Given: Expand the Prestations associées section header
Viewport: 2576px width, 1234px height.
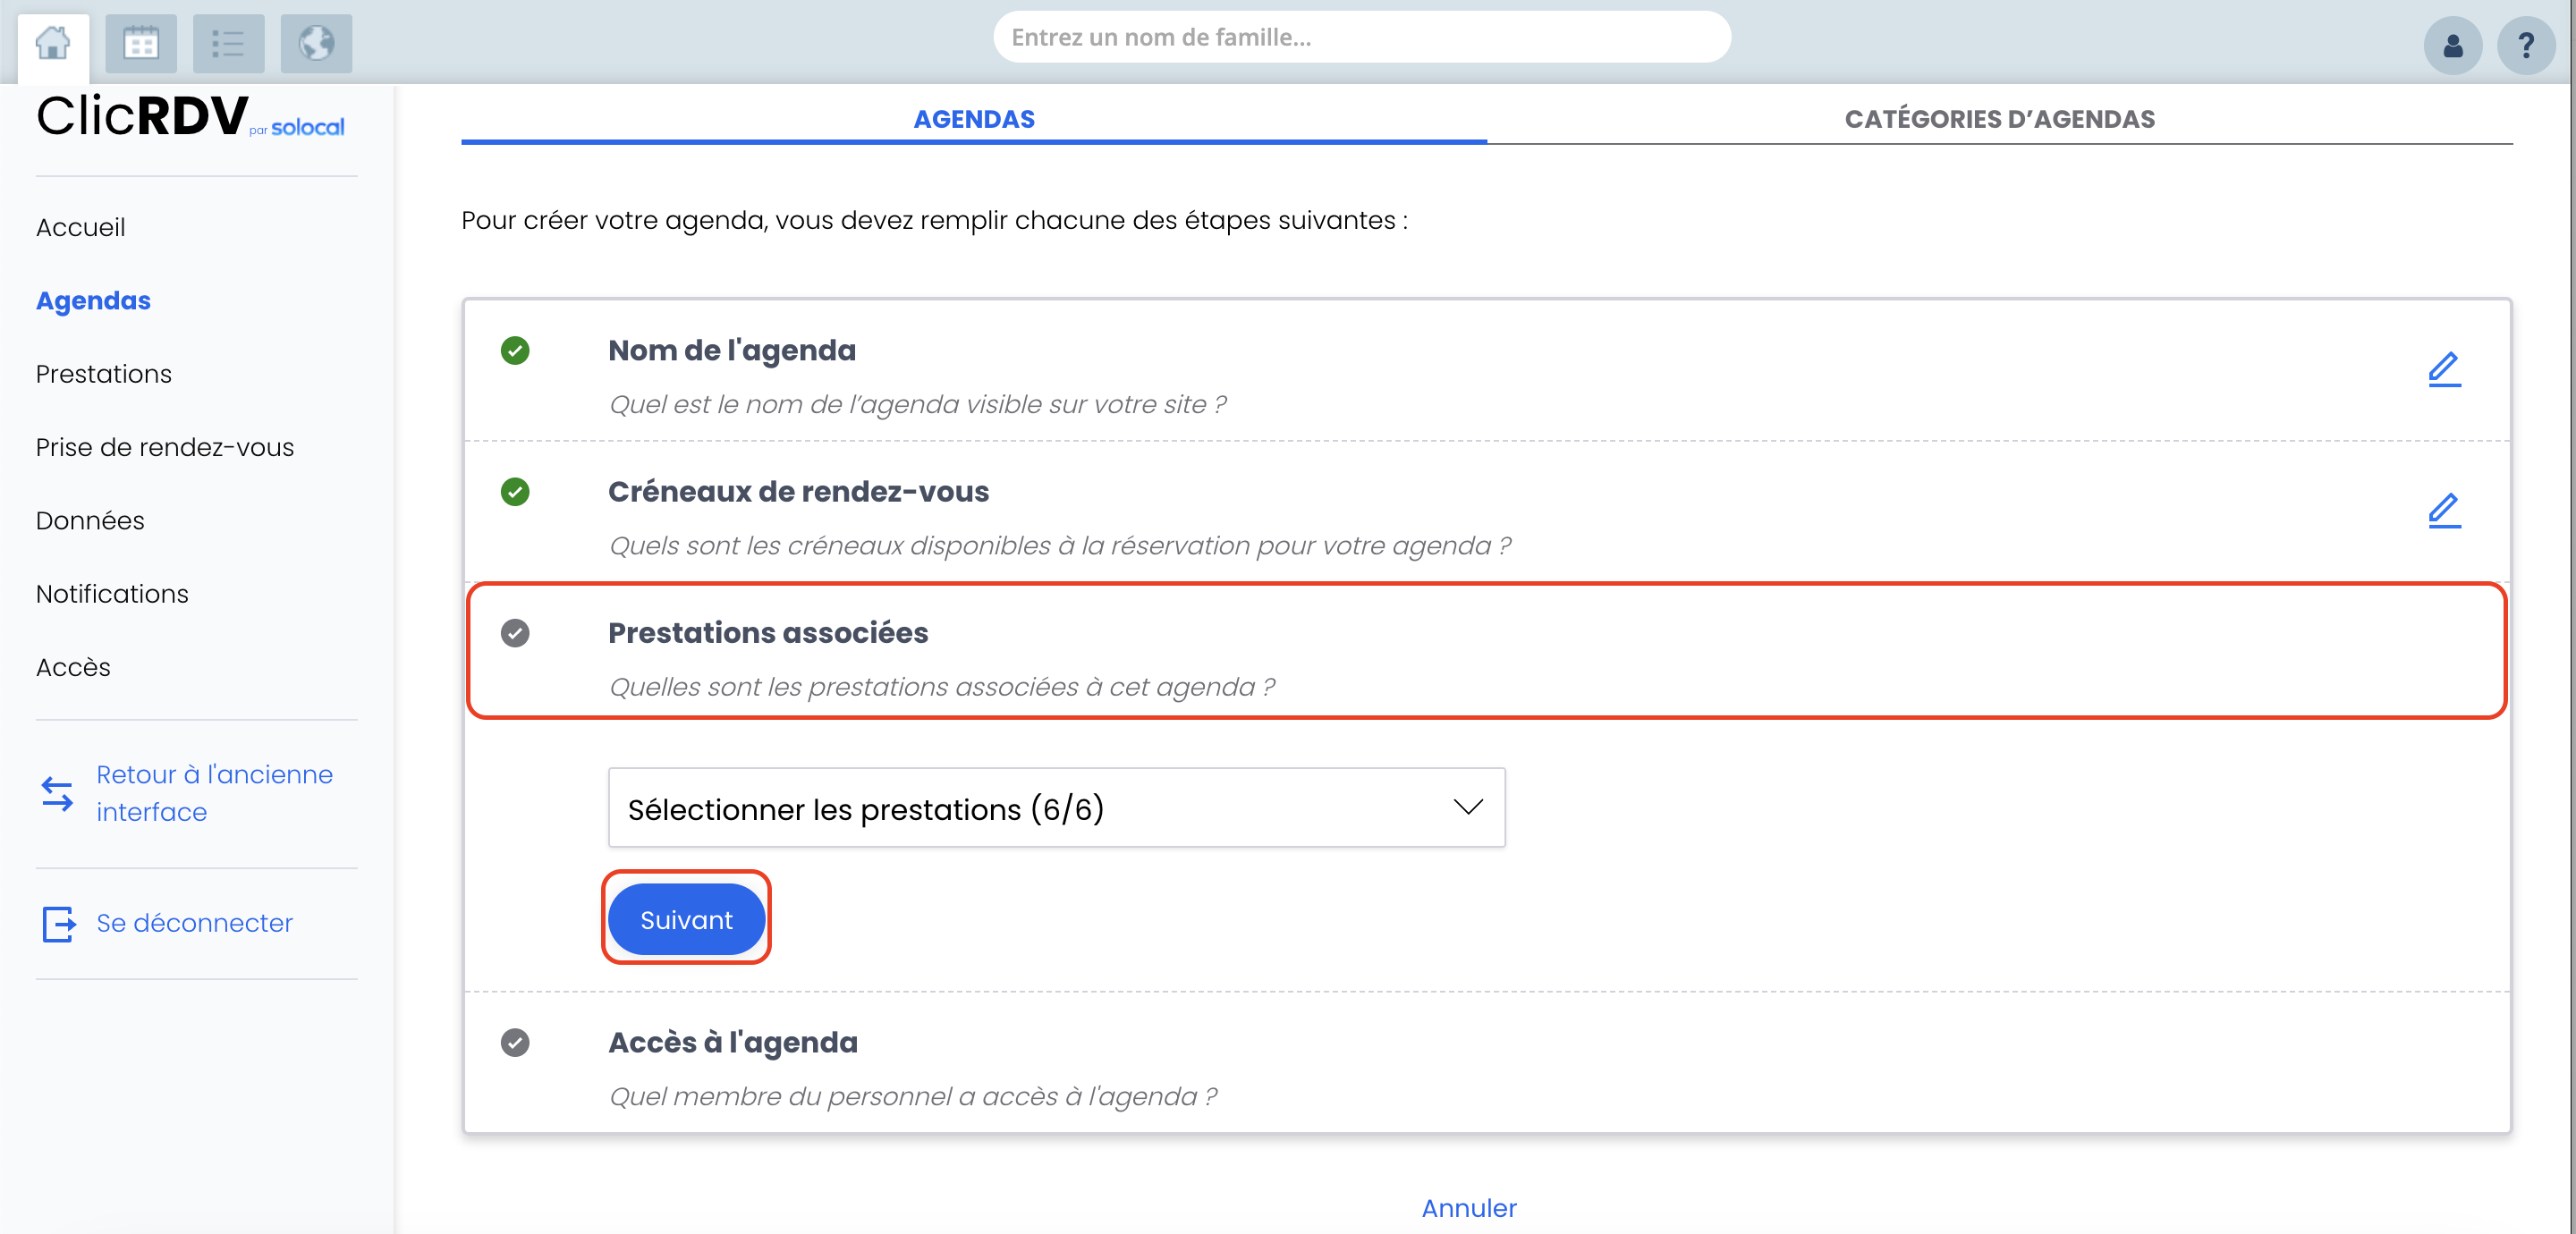Looking at the screenshot, I should tap(1486, 651).
